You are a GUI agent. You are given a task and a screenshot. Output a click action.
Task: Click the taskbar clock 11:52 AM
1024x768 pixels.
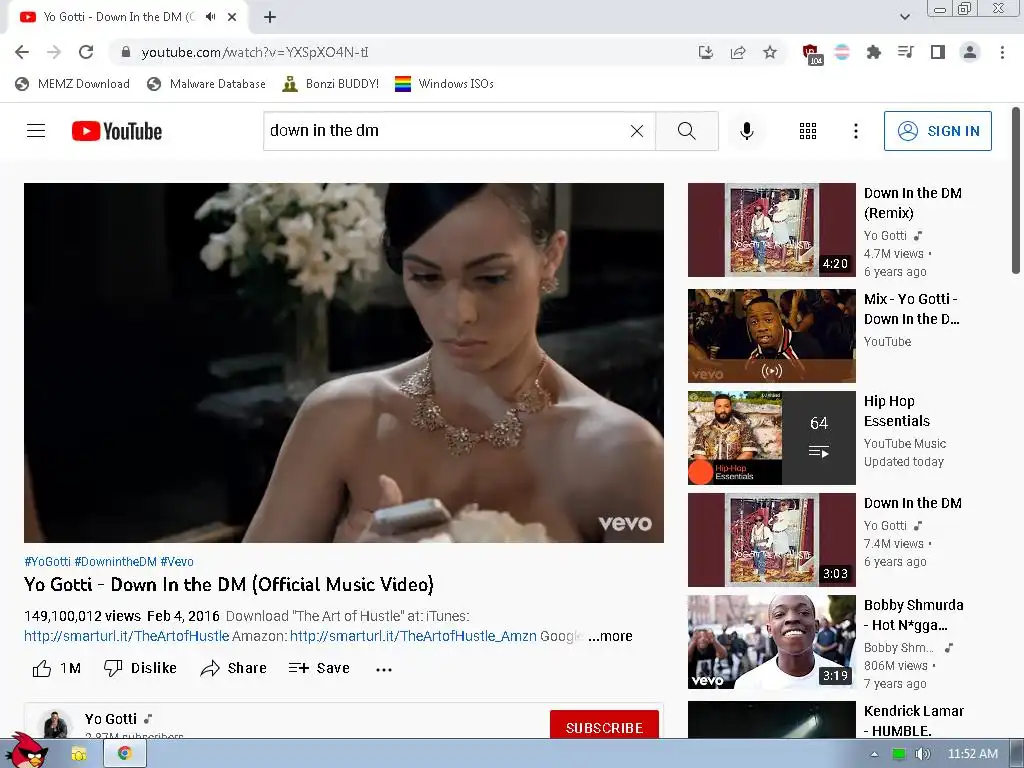click(x=972, y=754)
